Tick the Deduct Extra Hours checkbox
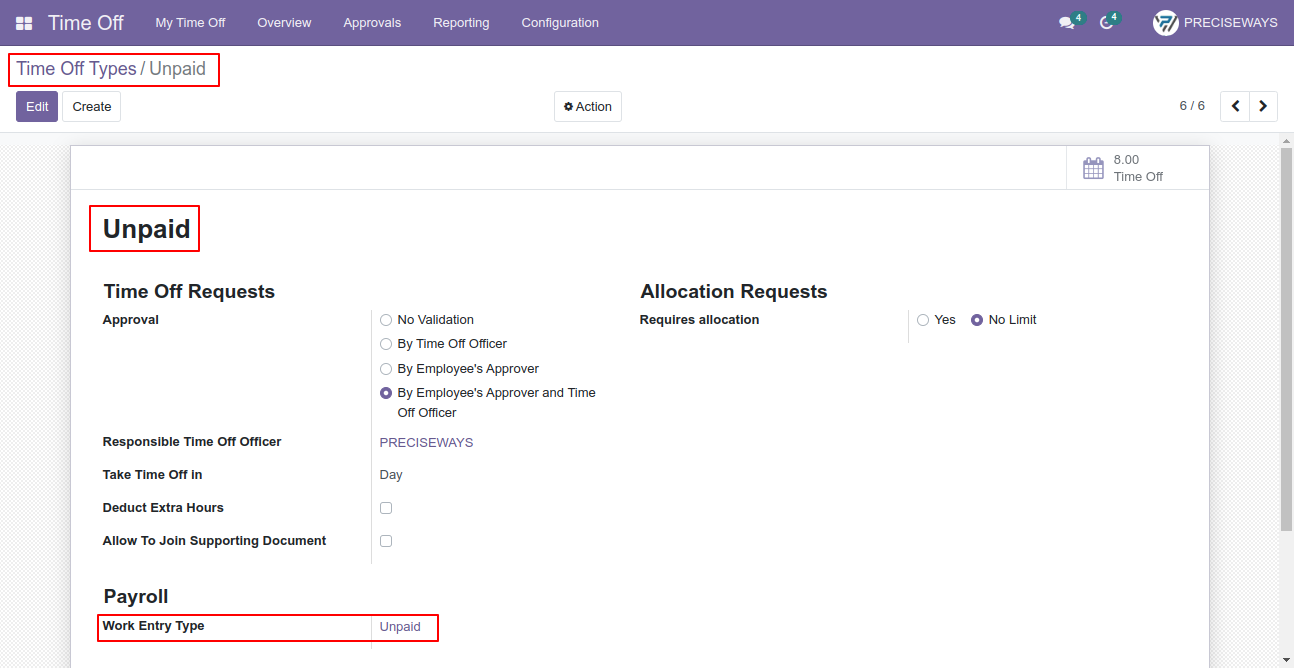1294x668 pixels. (x=386, y=508)
